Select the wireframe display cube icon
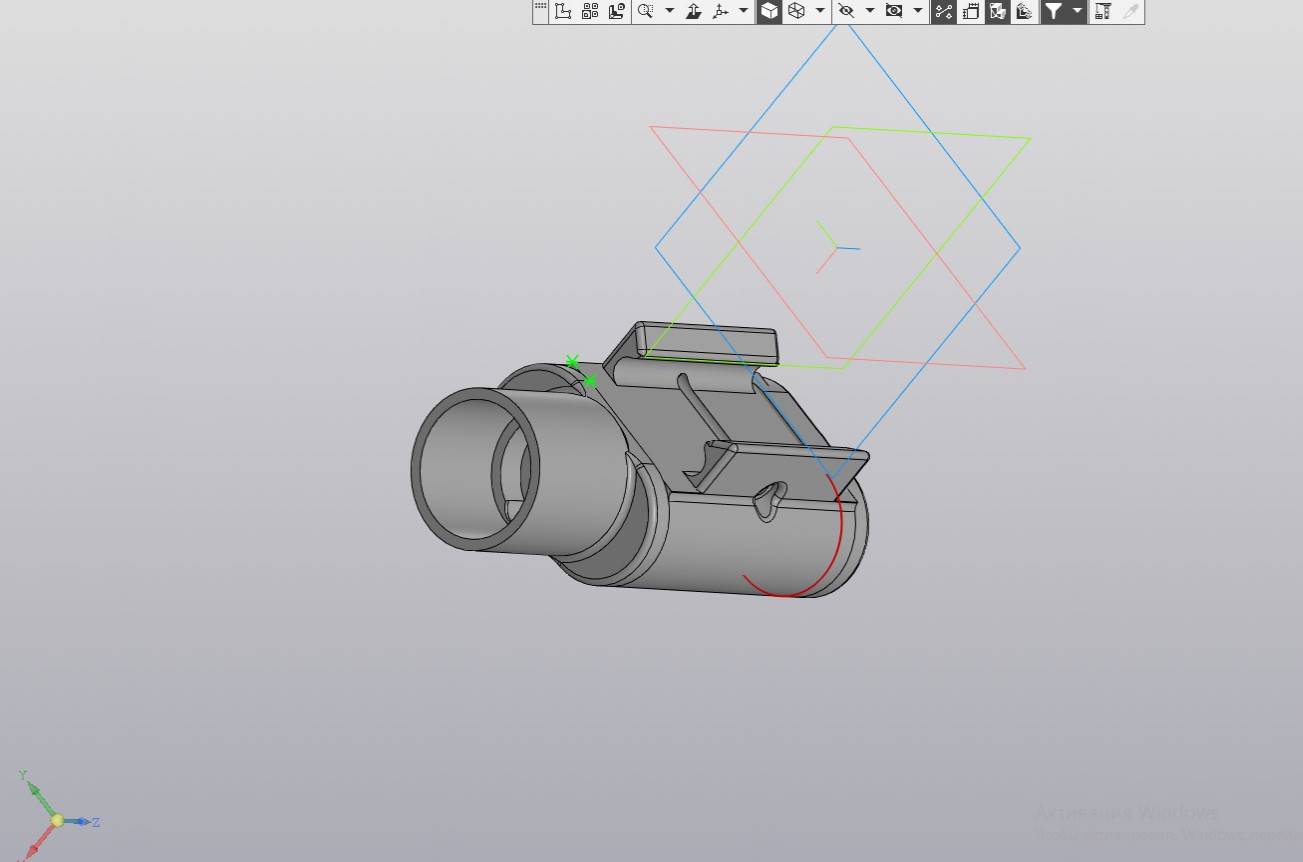The width and height of the screenshot is (1303, 862). (x=796, y=11)
